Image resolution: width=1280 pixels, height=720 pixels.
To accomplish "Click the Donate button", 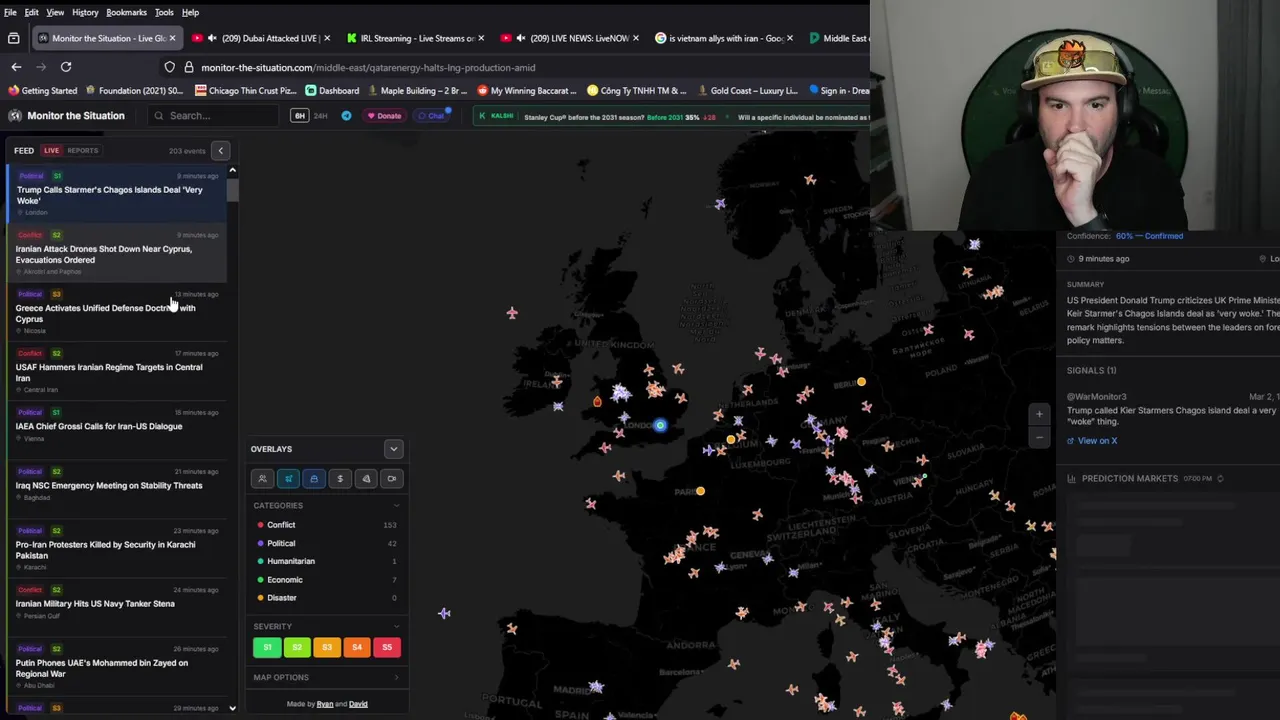I will (384, 116).
